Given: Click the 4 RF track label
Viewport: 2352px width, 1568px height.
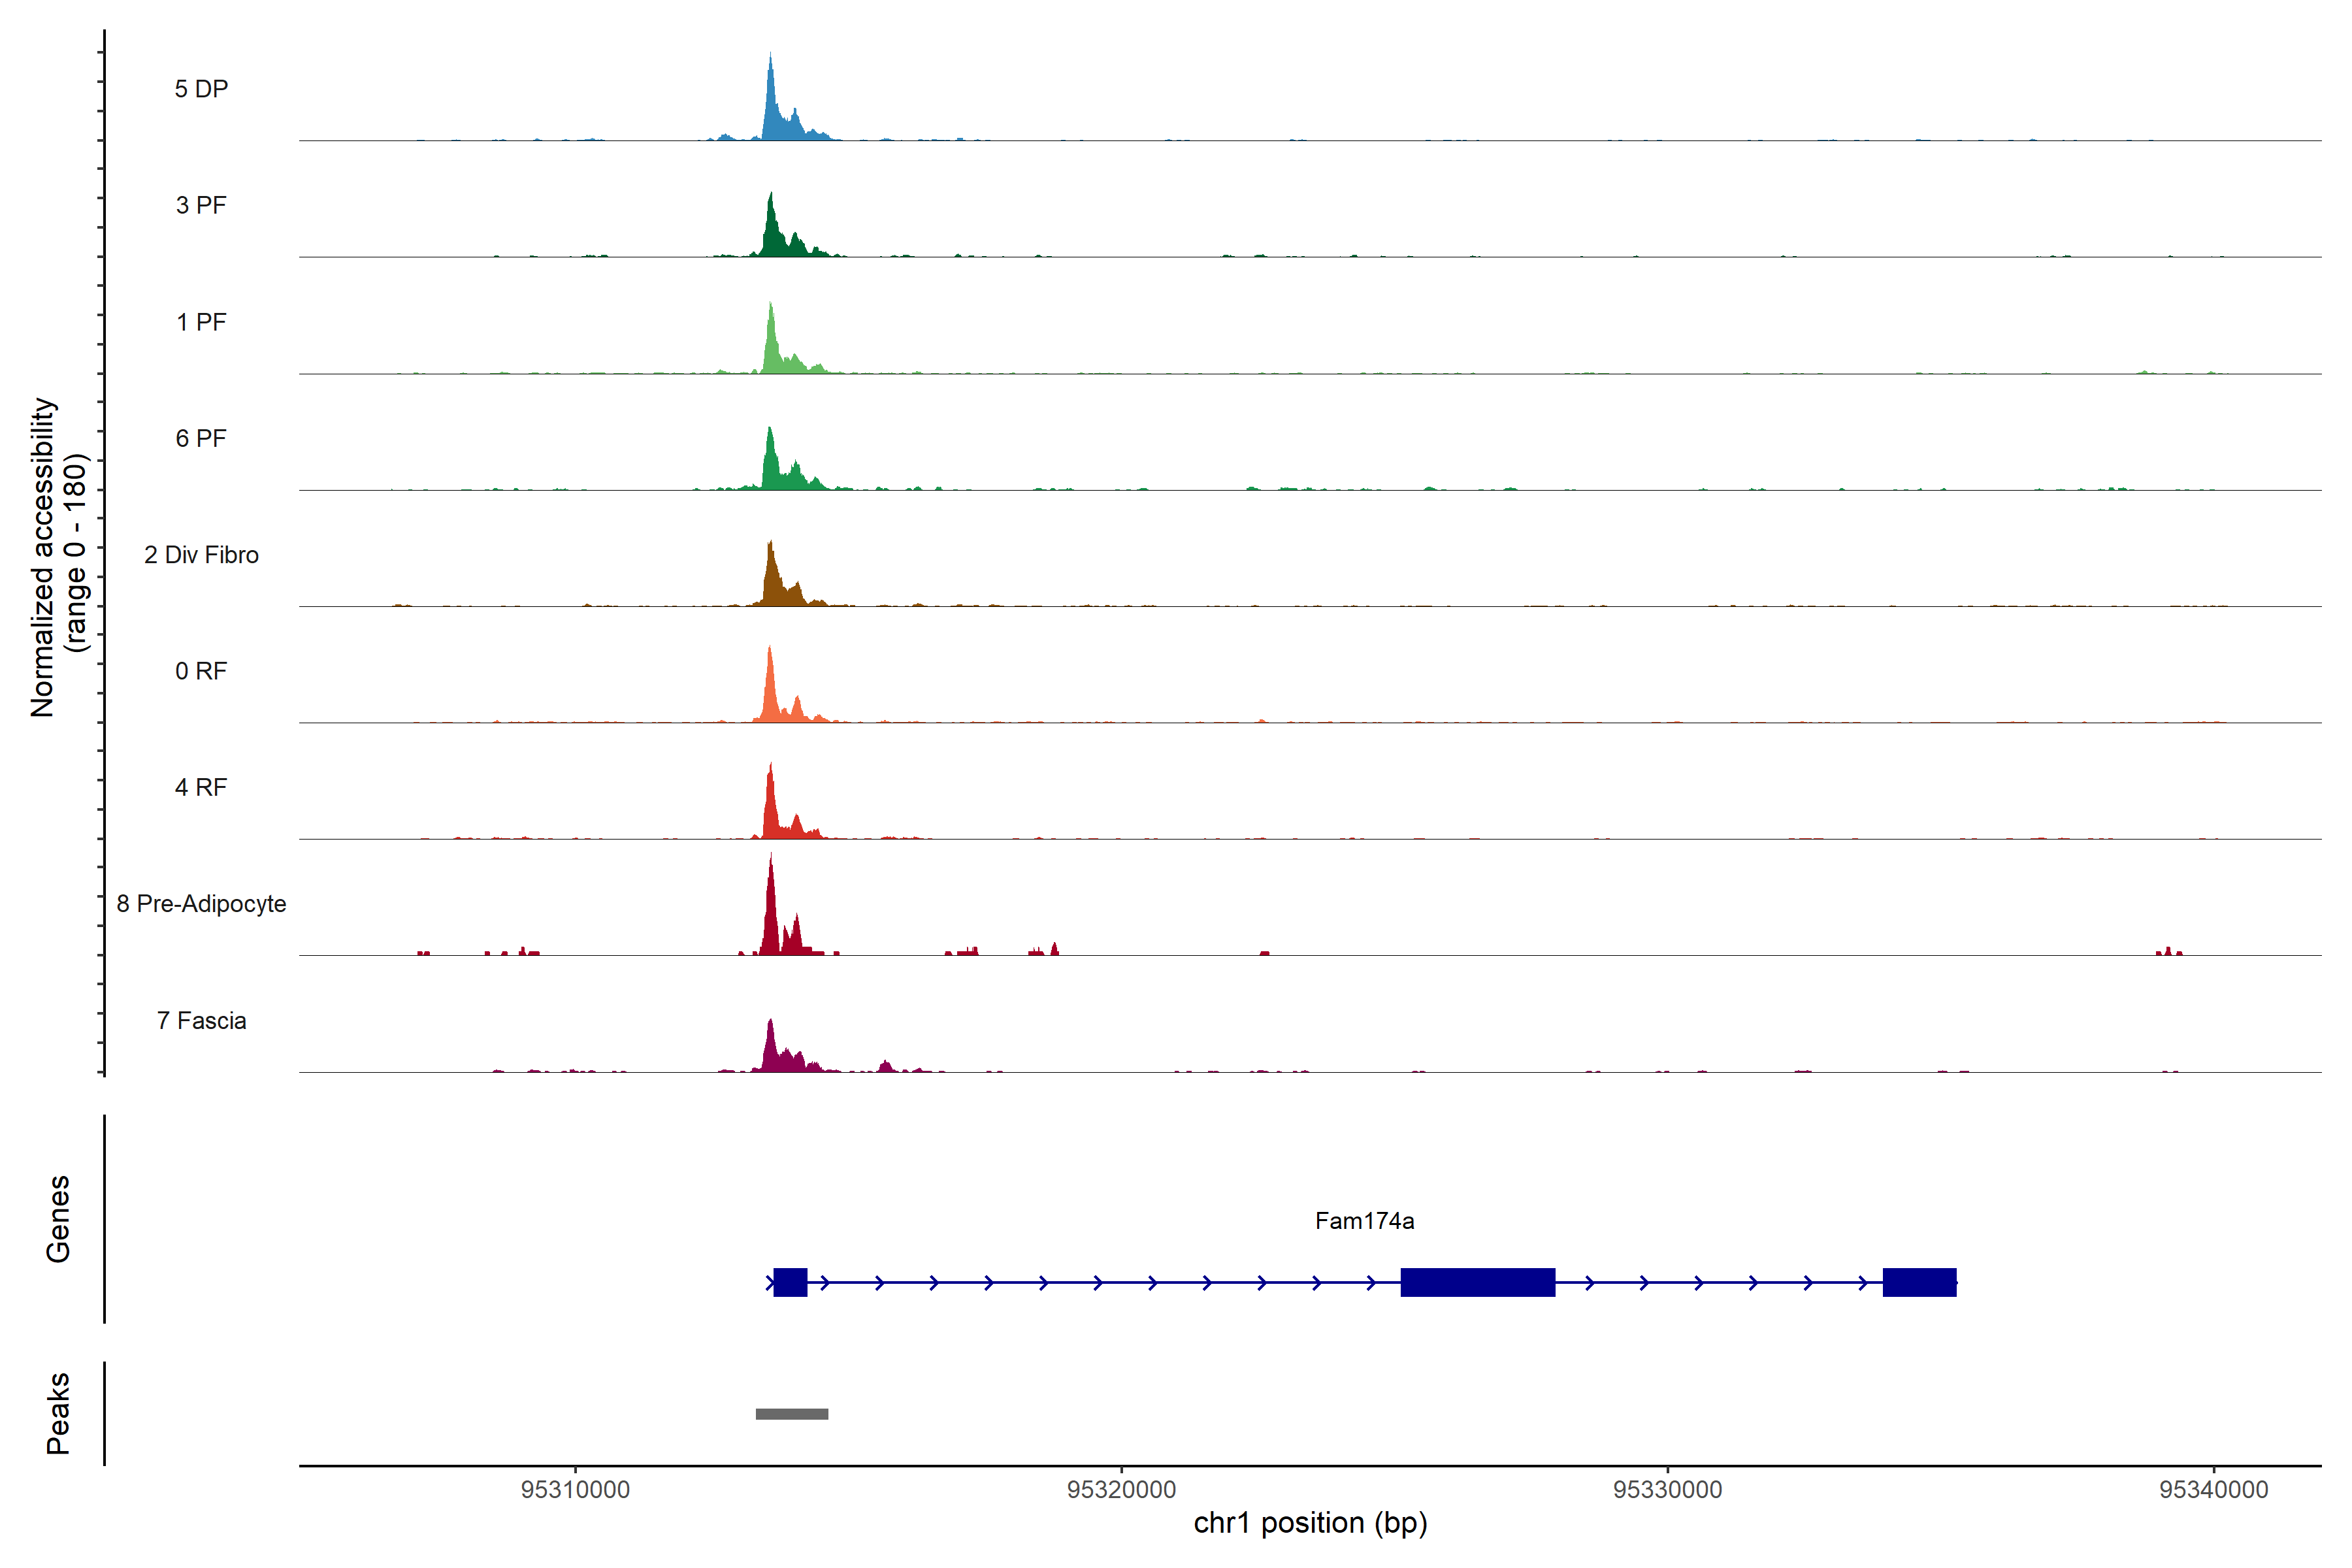Looking at the screenshot, I should pos(201,787).
